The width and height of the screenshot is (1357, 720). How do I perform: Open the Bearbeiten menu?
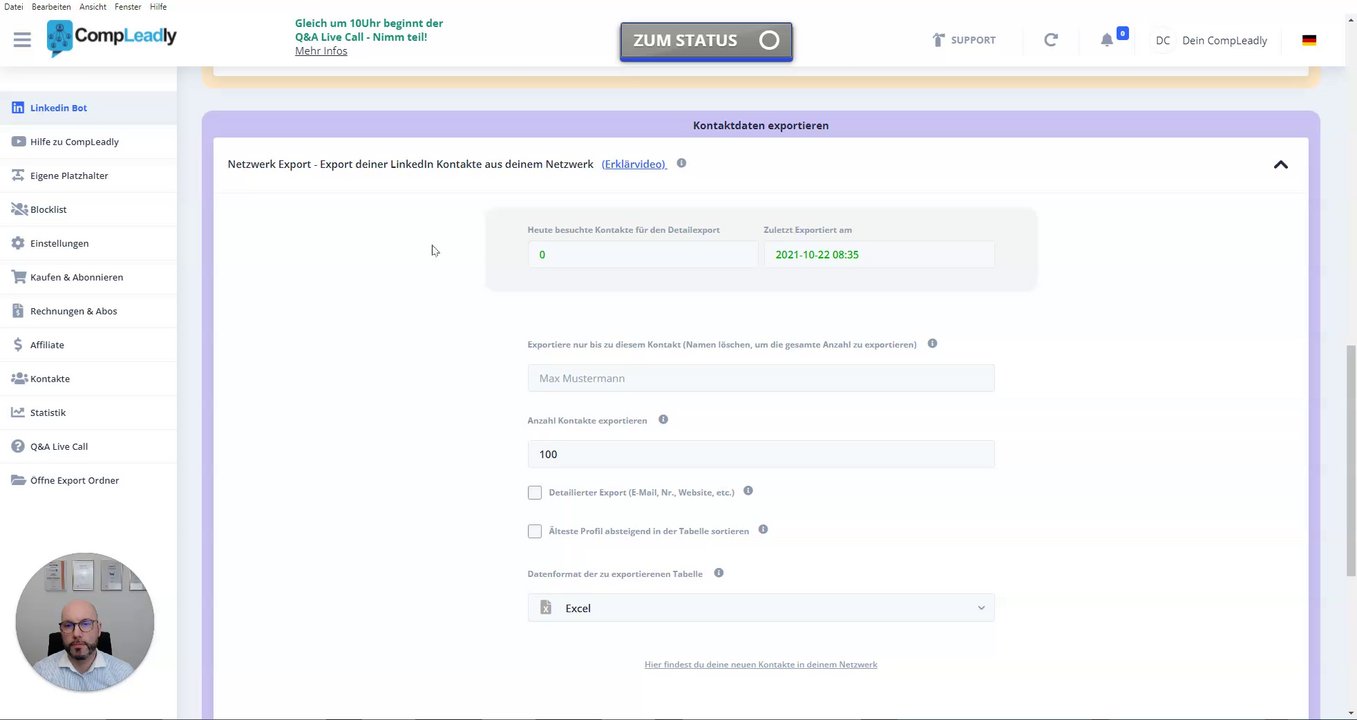click(51, 6)
